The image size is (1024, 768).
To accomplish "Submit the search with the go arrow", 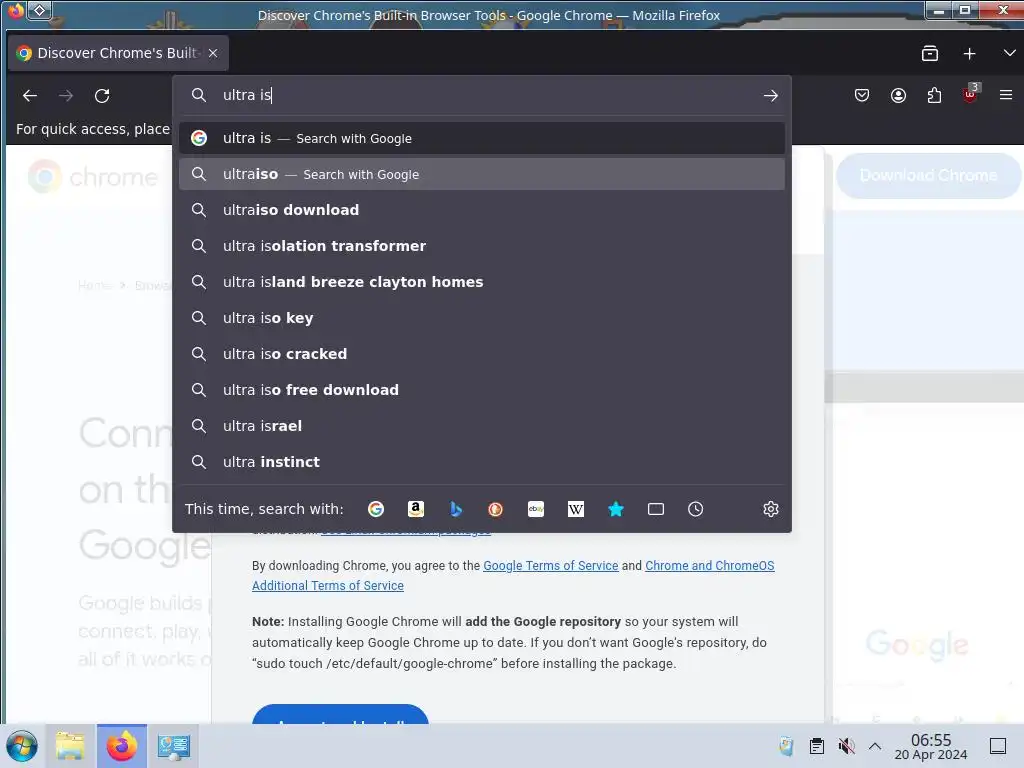I will [x=771, y=96].
